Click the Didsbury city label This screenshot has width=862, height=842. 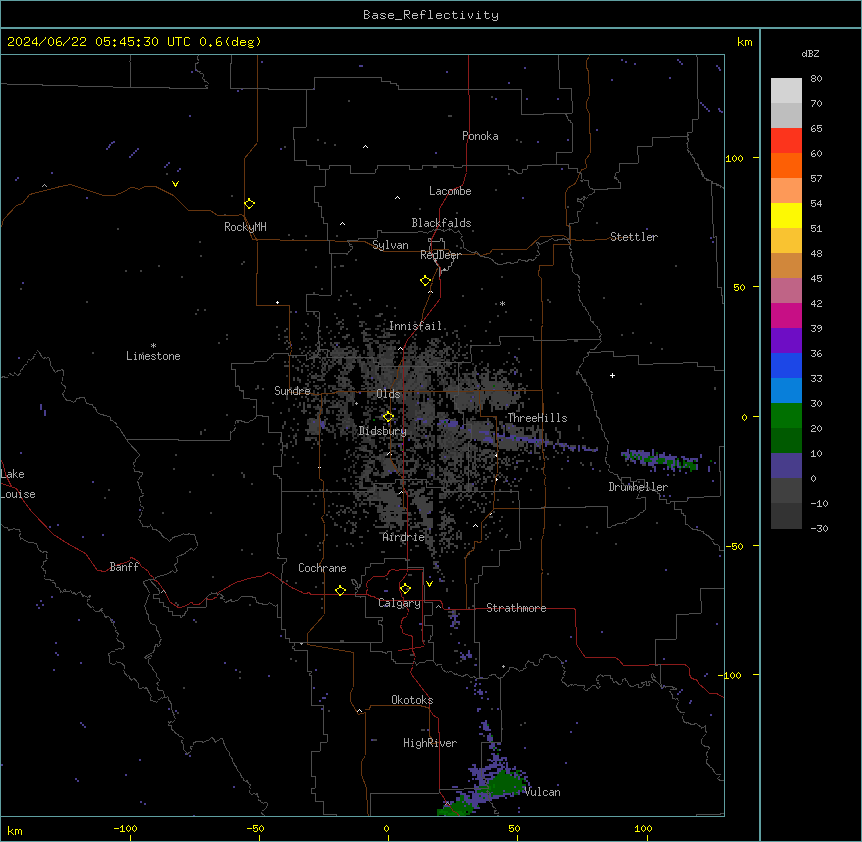383,431
